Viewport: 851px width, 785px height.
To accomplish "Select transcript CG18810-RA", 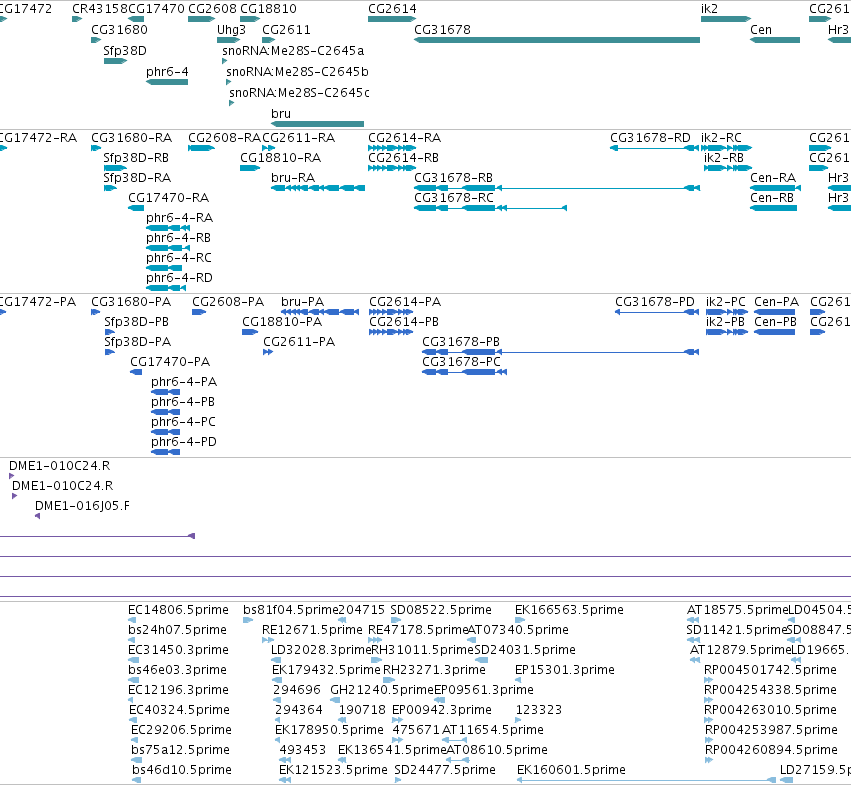I will 250,168.
